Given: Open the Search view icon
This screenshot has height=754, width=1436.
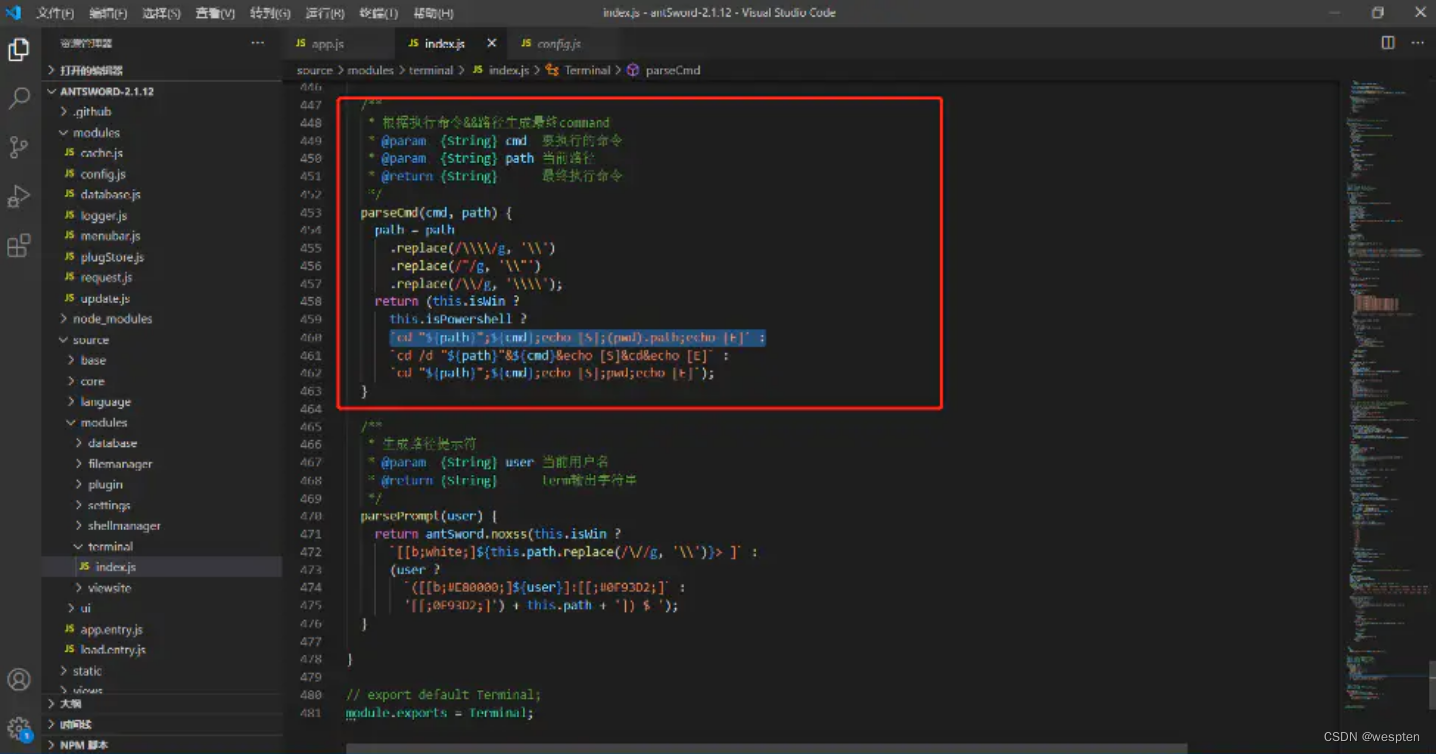Looking at the screenshot, I should click(x=19, y=98).
